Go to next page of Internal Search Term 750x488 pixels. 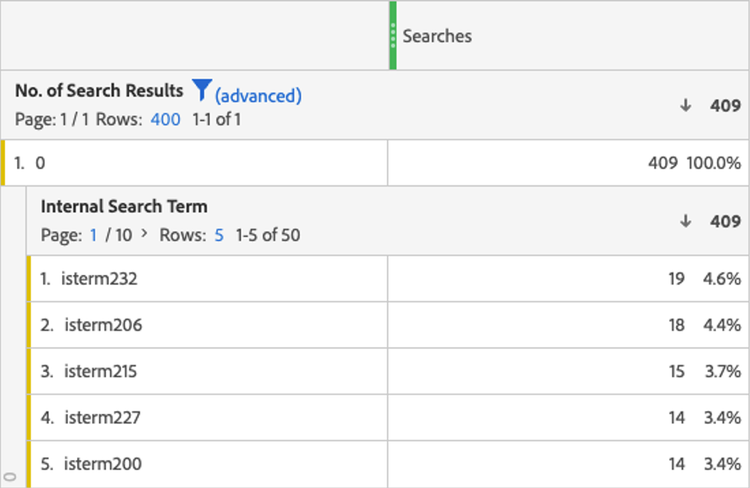pyautogui.click(x=143, y=236)
